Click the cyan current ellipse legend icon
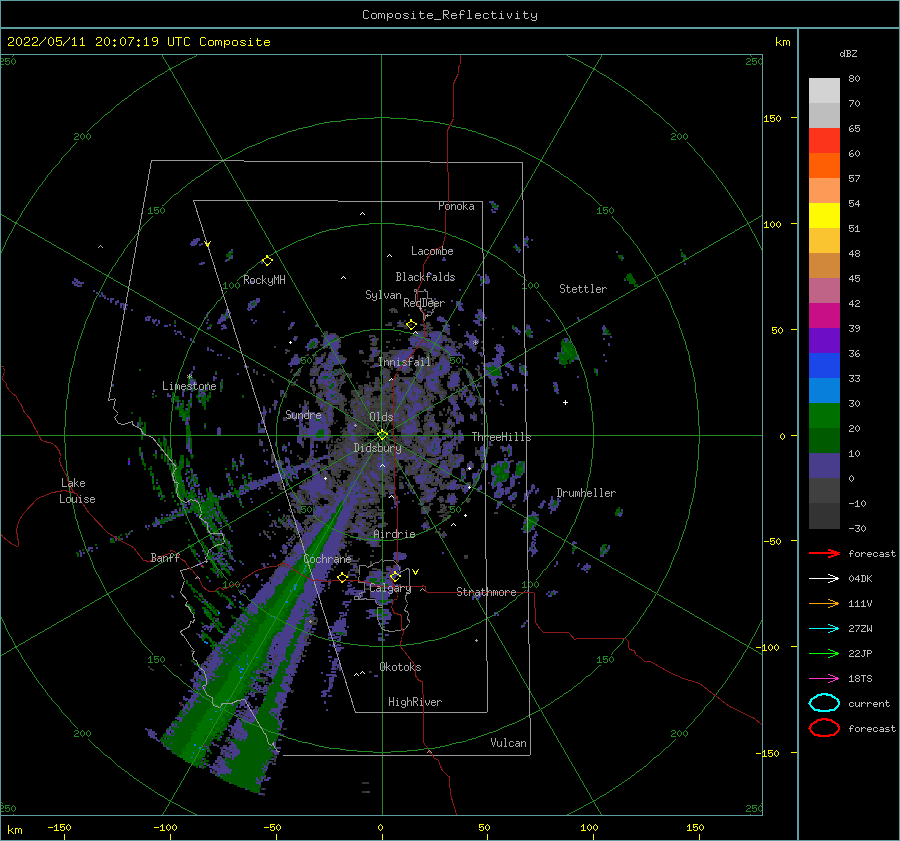This screenshot has height=841, width=900. (824, 703)
